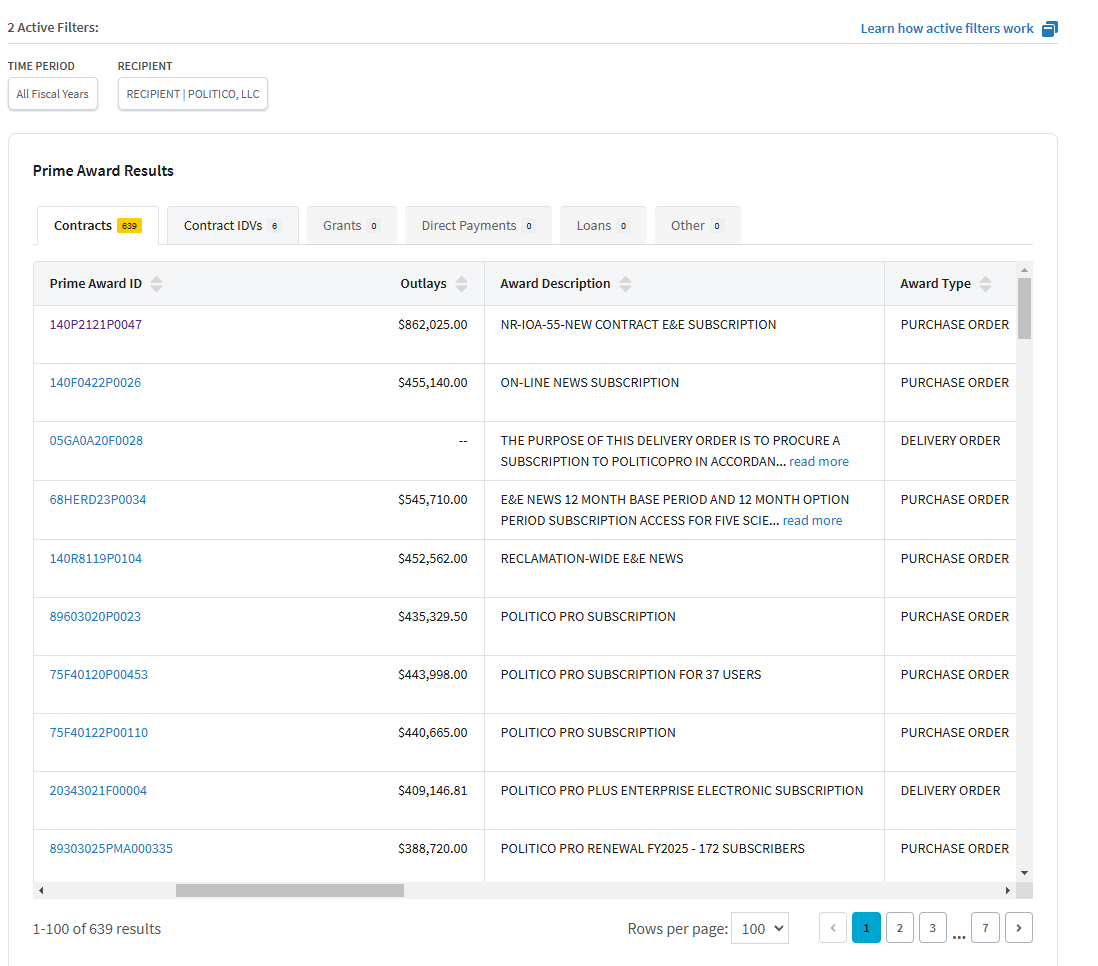Open award 75F40122P00110

pos(99,733)
